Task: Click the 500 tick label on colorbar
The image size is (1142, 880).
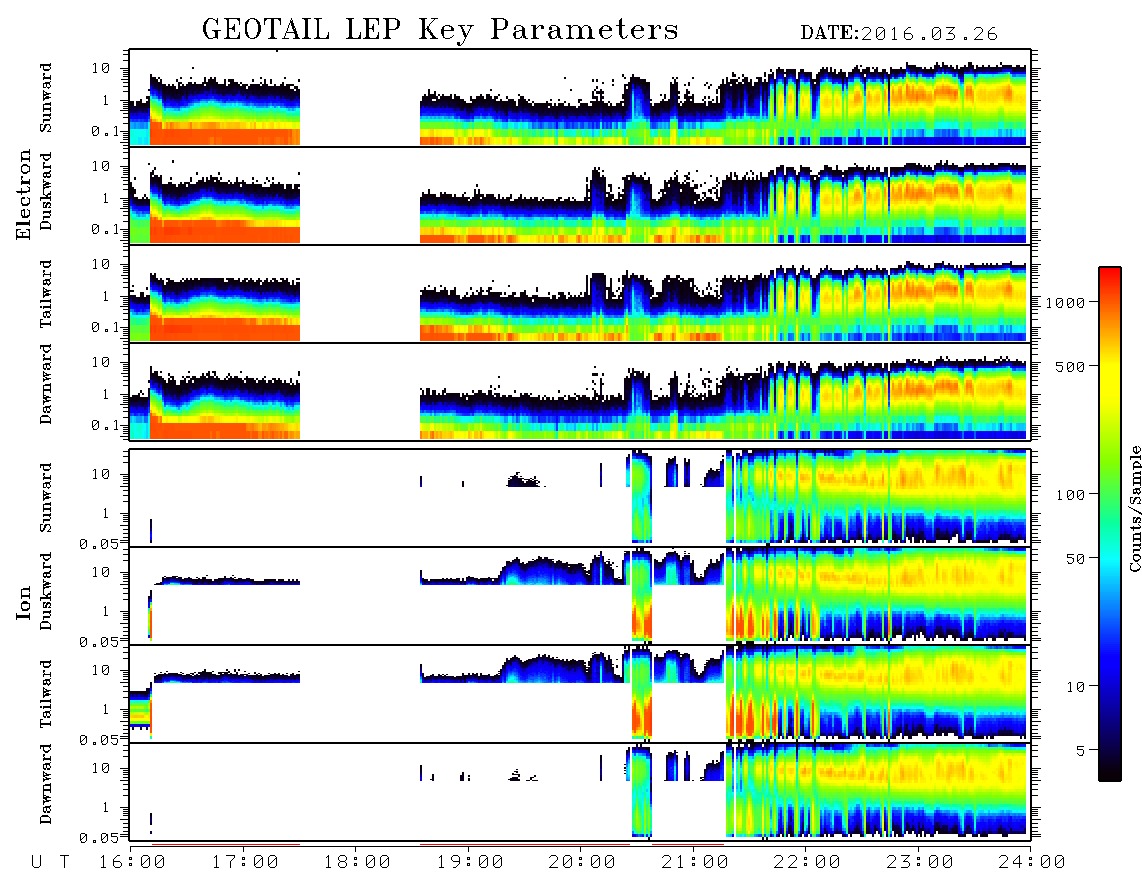Action: coord(1071,366)
